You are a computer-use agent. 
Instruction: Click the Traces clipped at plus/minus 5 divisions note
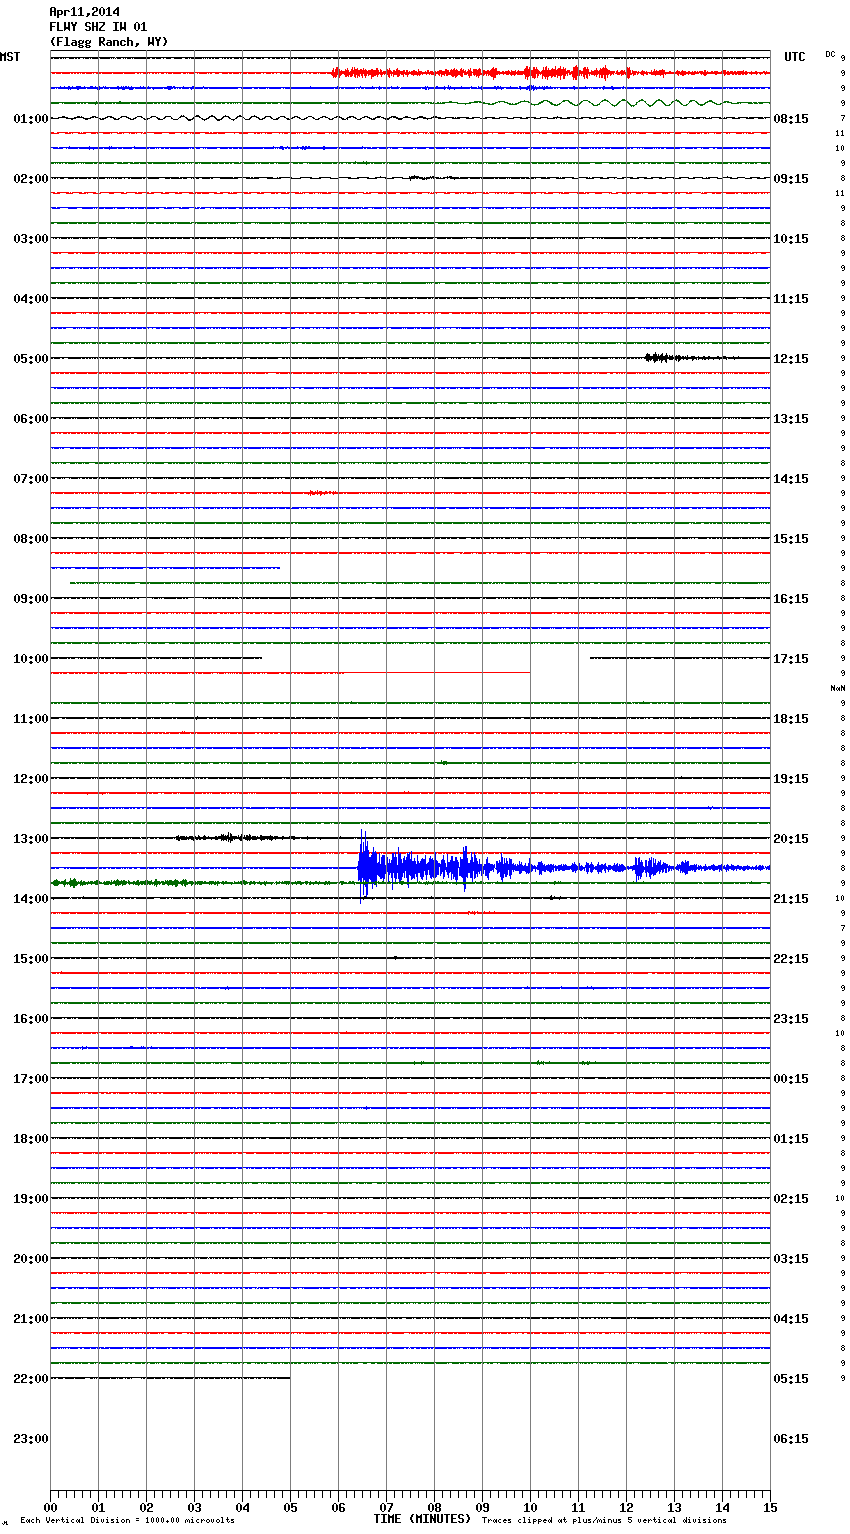[604, 1521]
